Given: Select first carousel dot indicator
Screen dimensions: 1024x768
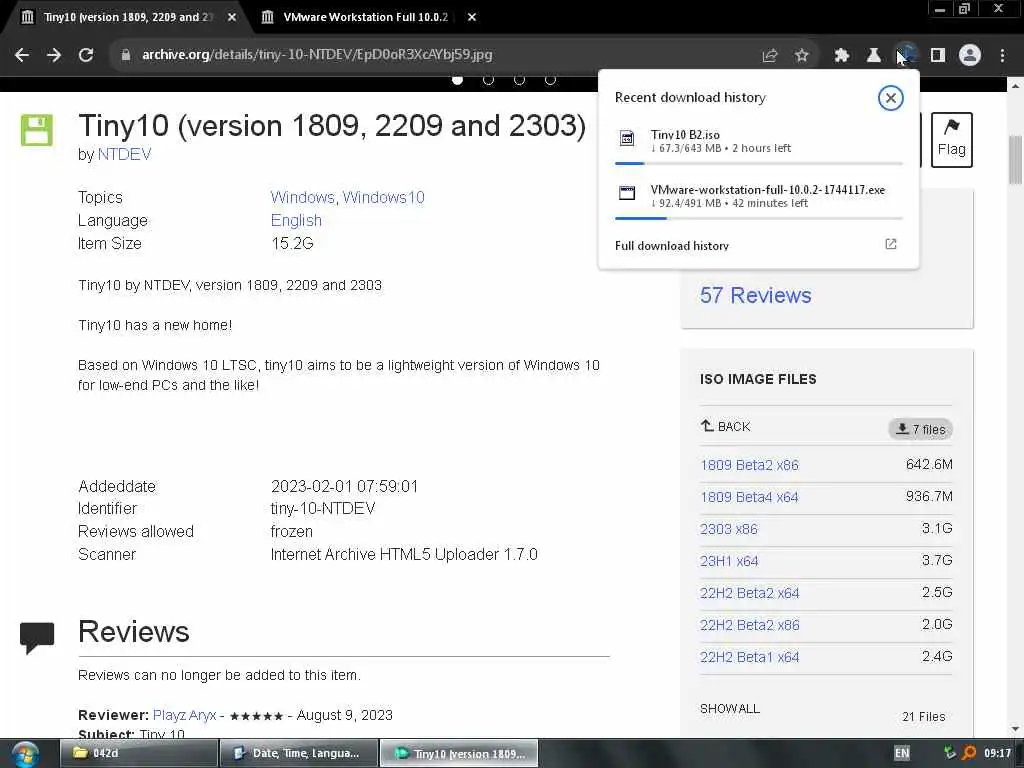Looking at the screenshot, I should click(x=457, y=80).
